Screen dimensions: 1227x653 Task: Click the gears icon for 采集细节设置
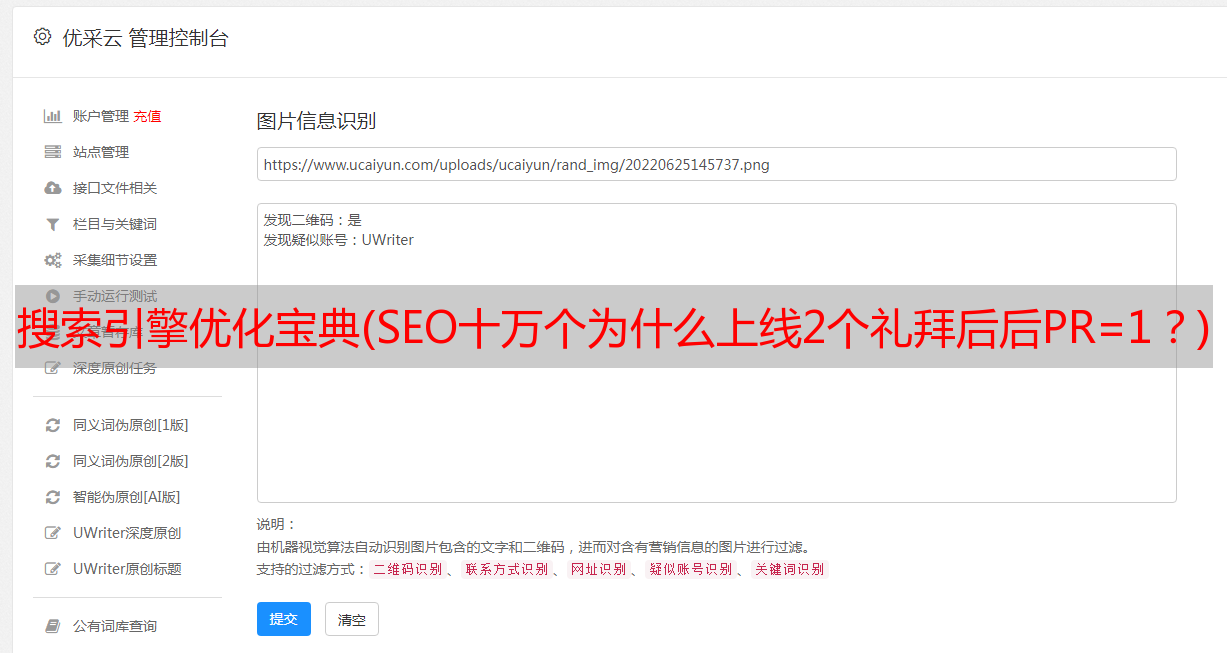pos(53,260)
